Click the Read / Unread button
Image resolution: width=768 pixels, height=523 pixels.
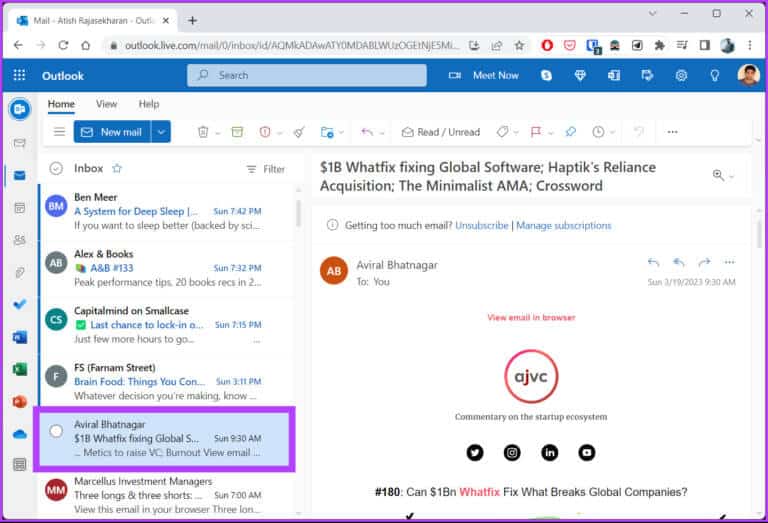coord(441,132)
